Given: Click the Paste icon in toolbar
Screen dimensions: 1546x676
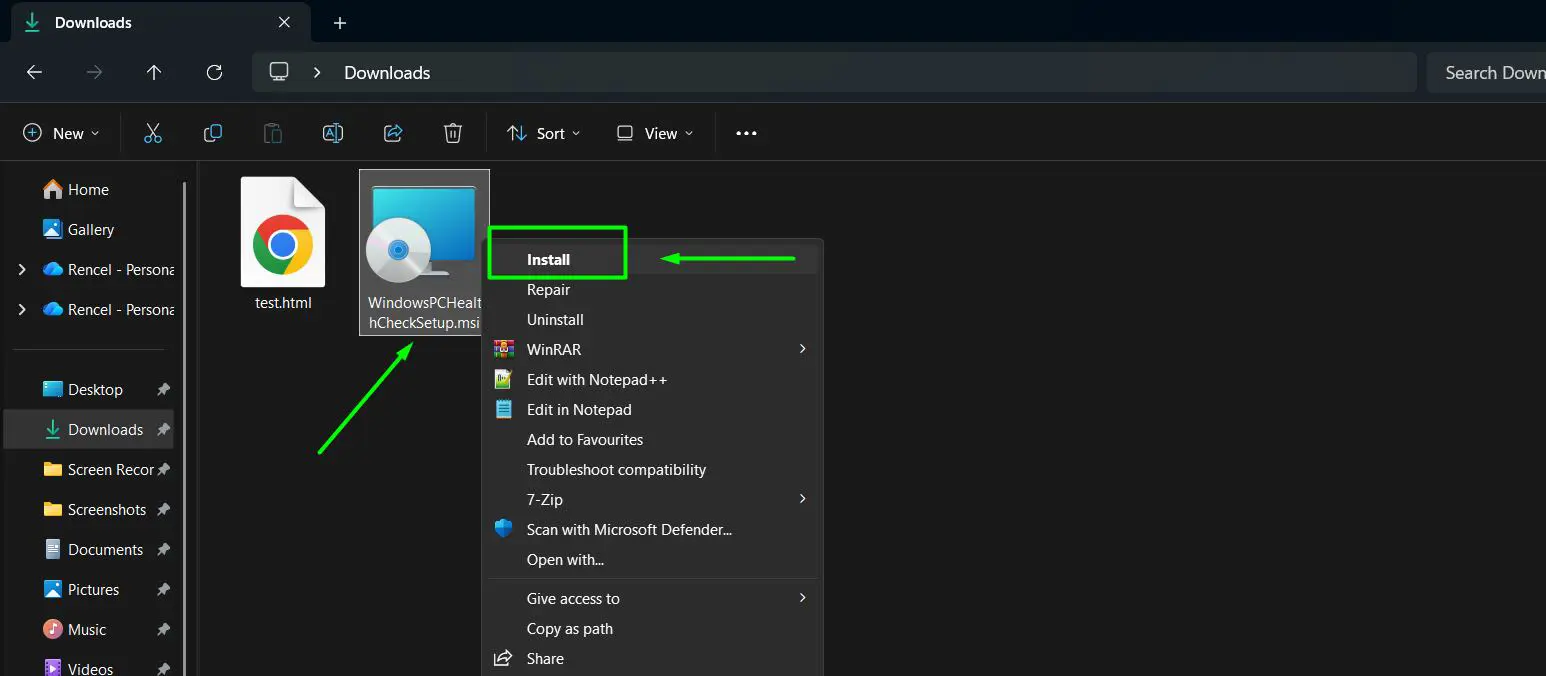Looking at the screenshot, I should coord(272,132).
